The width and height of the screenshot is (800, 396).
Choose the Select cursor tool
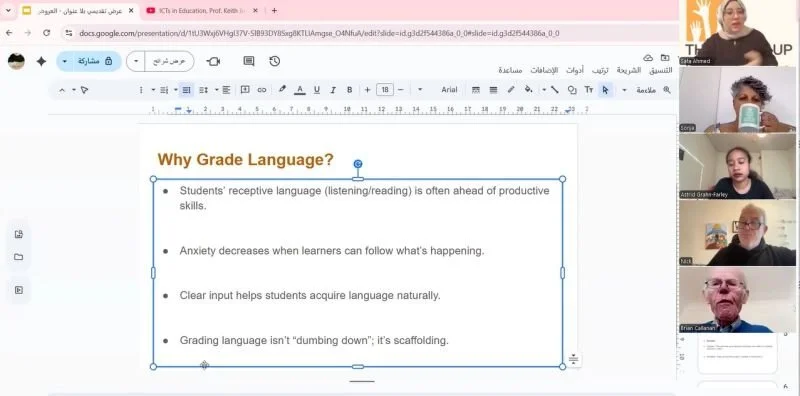coord(605,90)
